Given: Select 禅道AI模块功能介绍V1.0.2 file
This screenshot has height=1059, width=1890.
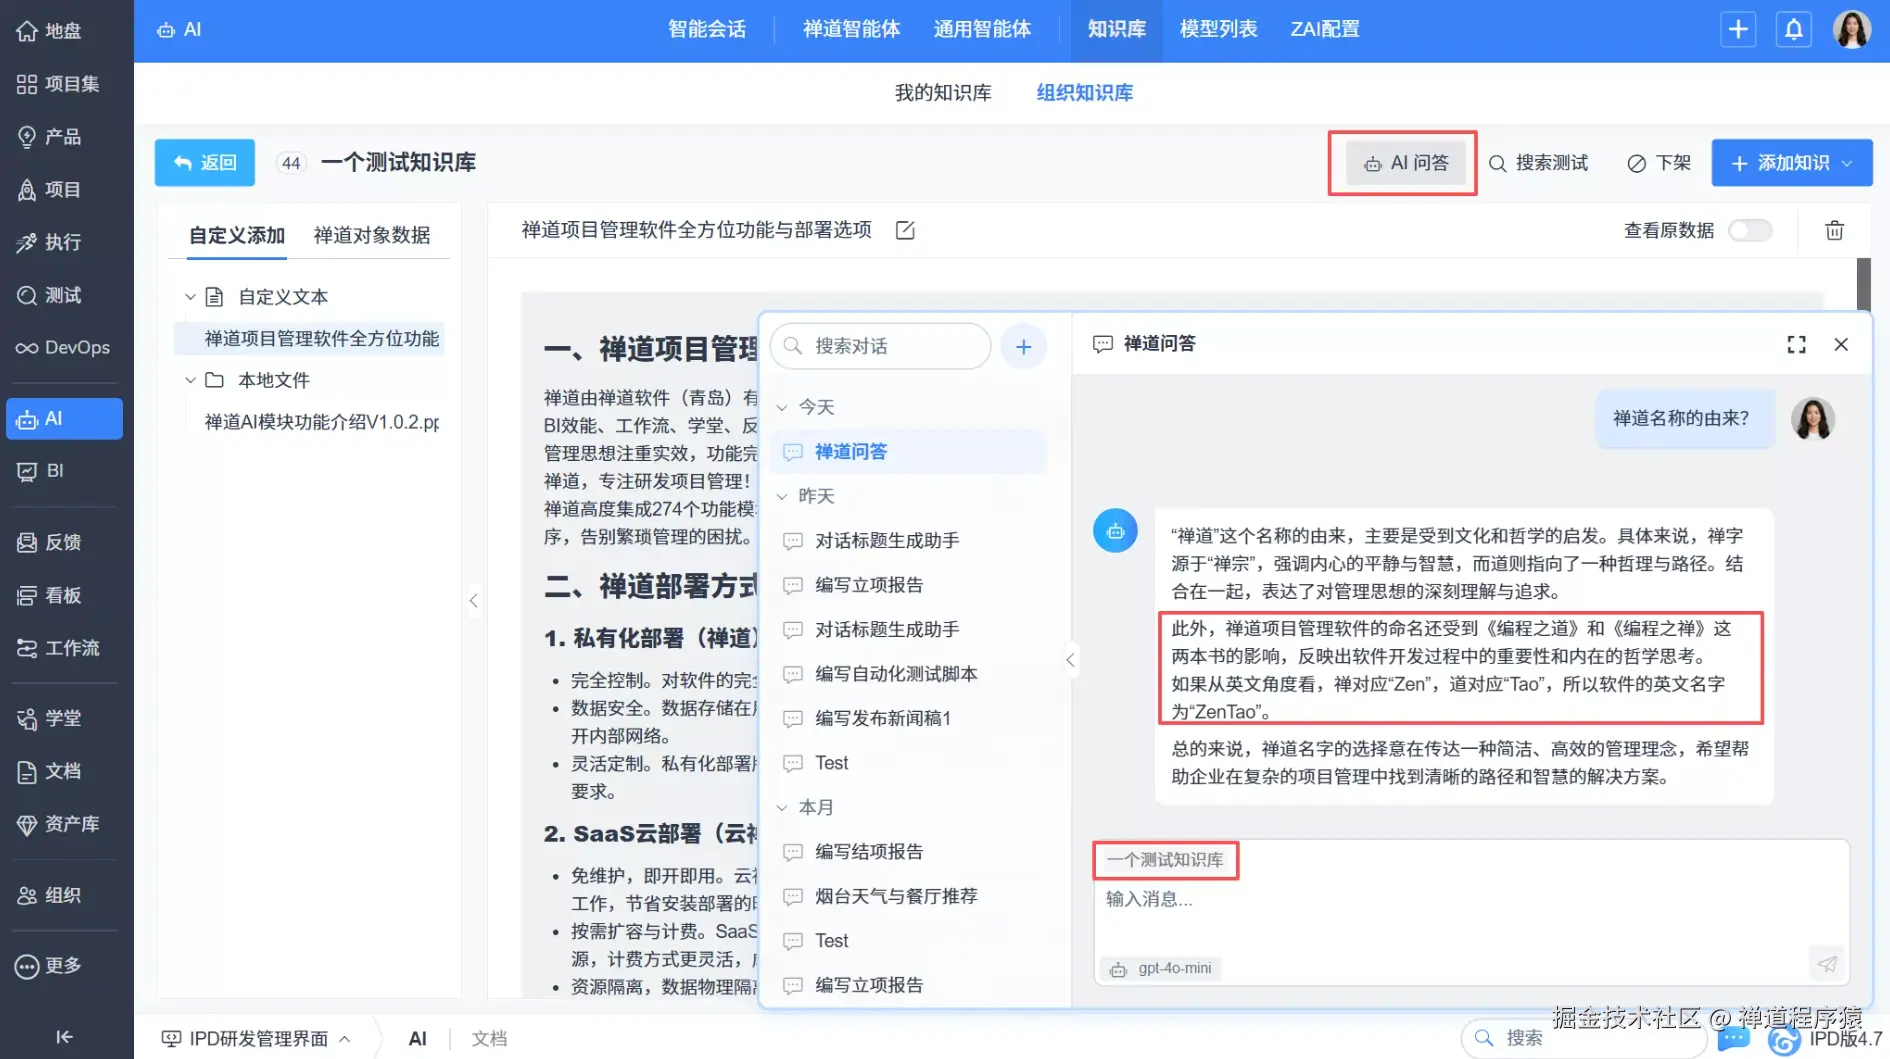Looking at the screenshot, I should tap(321, 423).
